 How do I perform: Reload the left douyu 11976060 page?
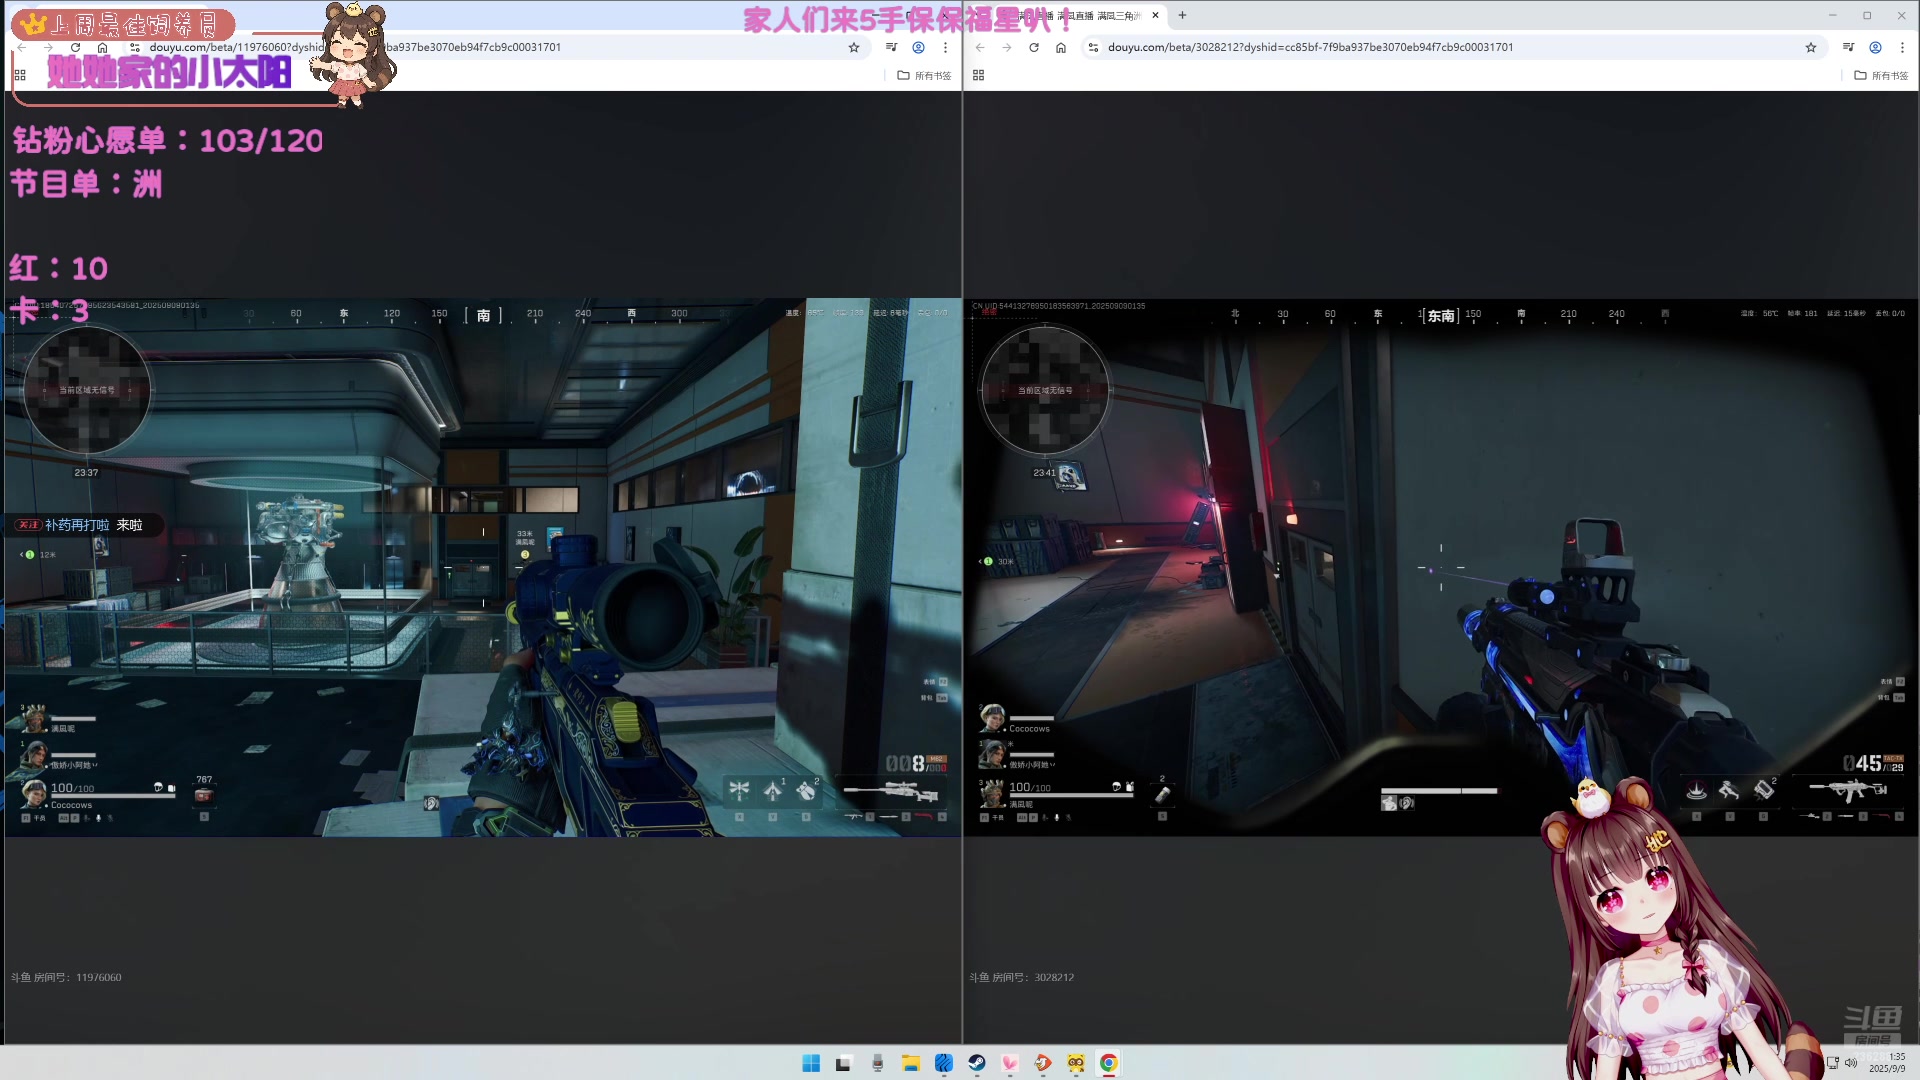pyautogui.click(x=75, y=47)
